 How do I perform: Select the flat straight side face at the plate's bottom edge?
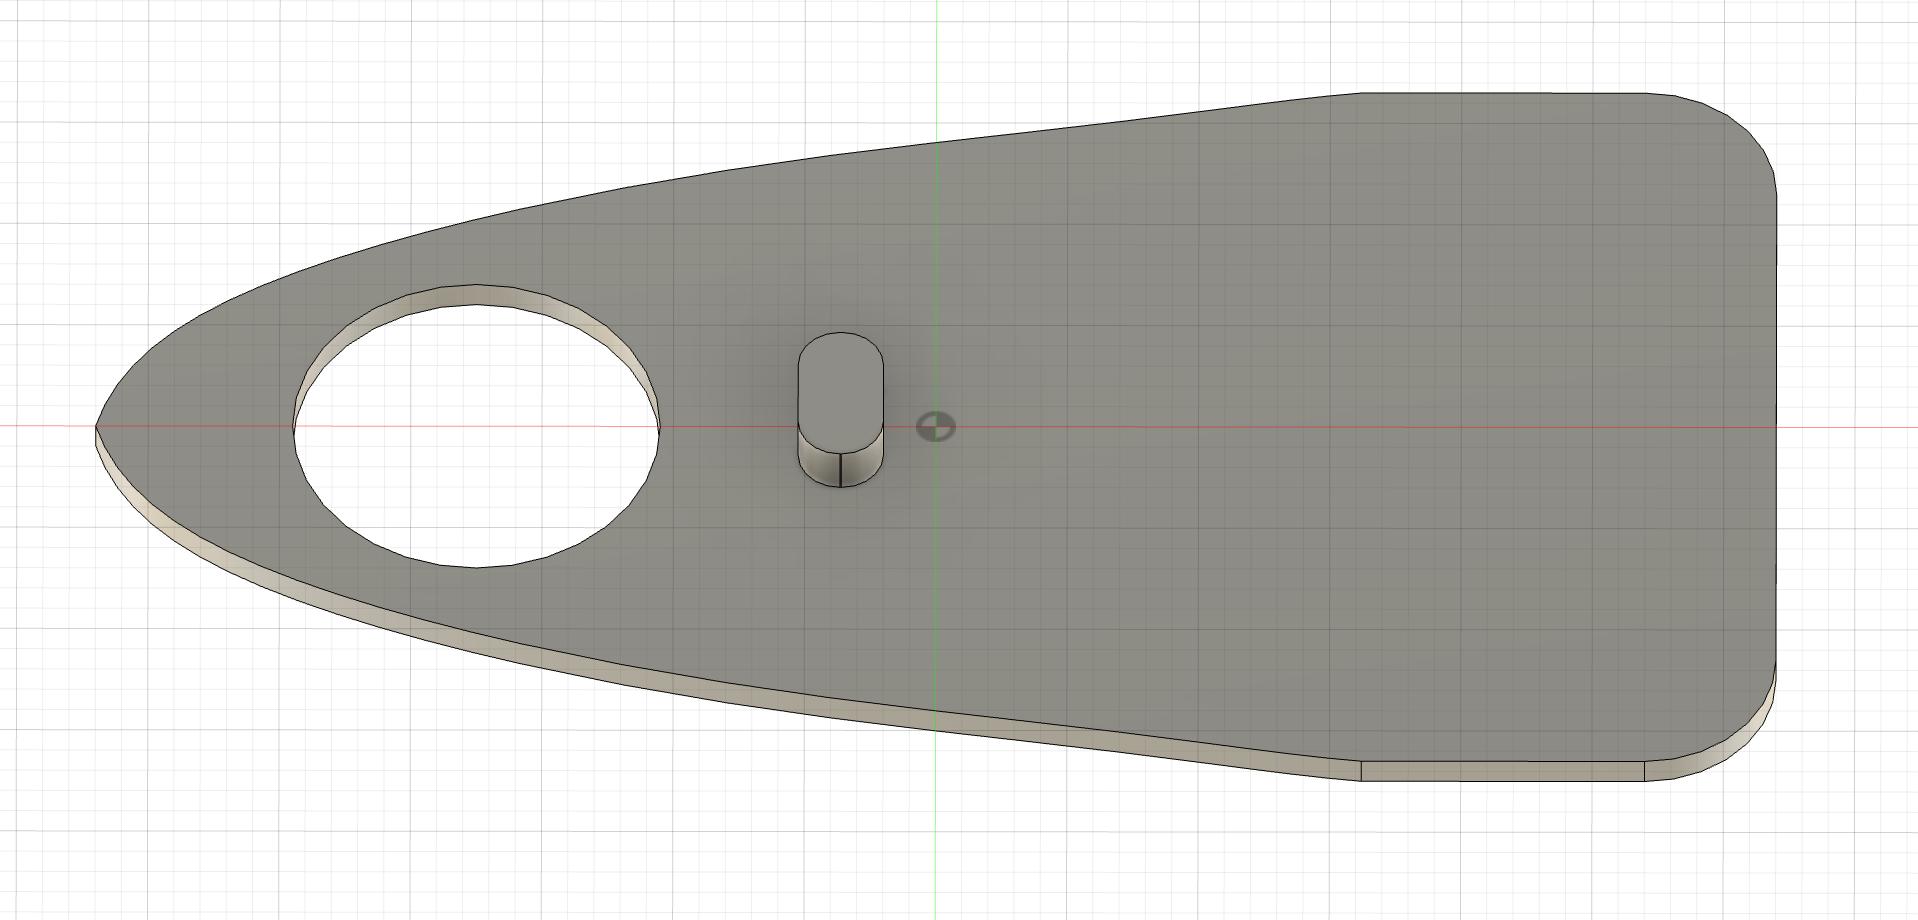point(1502,771)
